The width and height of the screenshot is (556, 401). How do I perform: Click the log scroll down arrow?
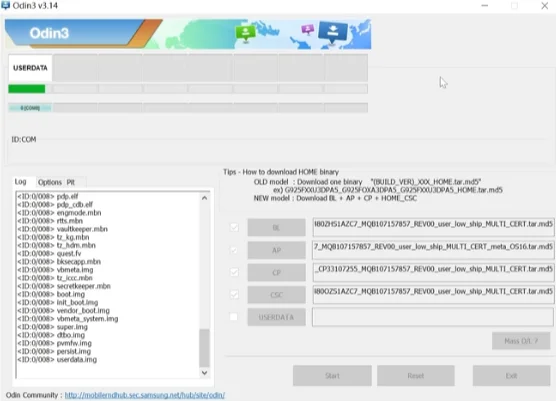(x=204, y=373)
